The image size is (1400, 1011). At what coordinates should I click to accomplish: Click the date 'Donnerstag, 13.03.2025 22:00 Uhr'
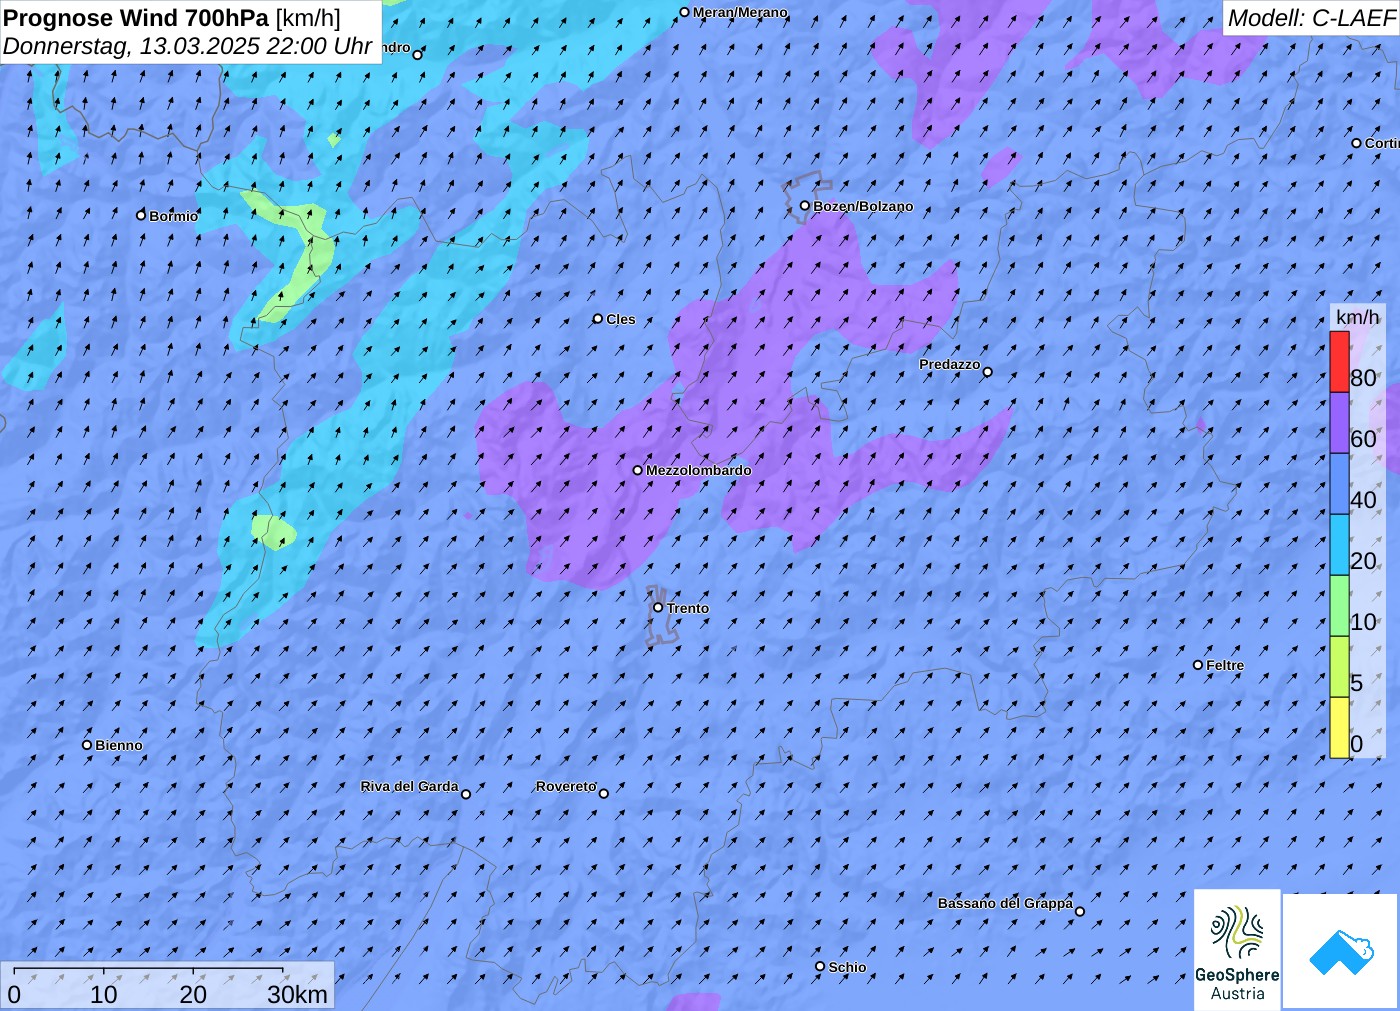188,46
